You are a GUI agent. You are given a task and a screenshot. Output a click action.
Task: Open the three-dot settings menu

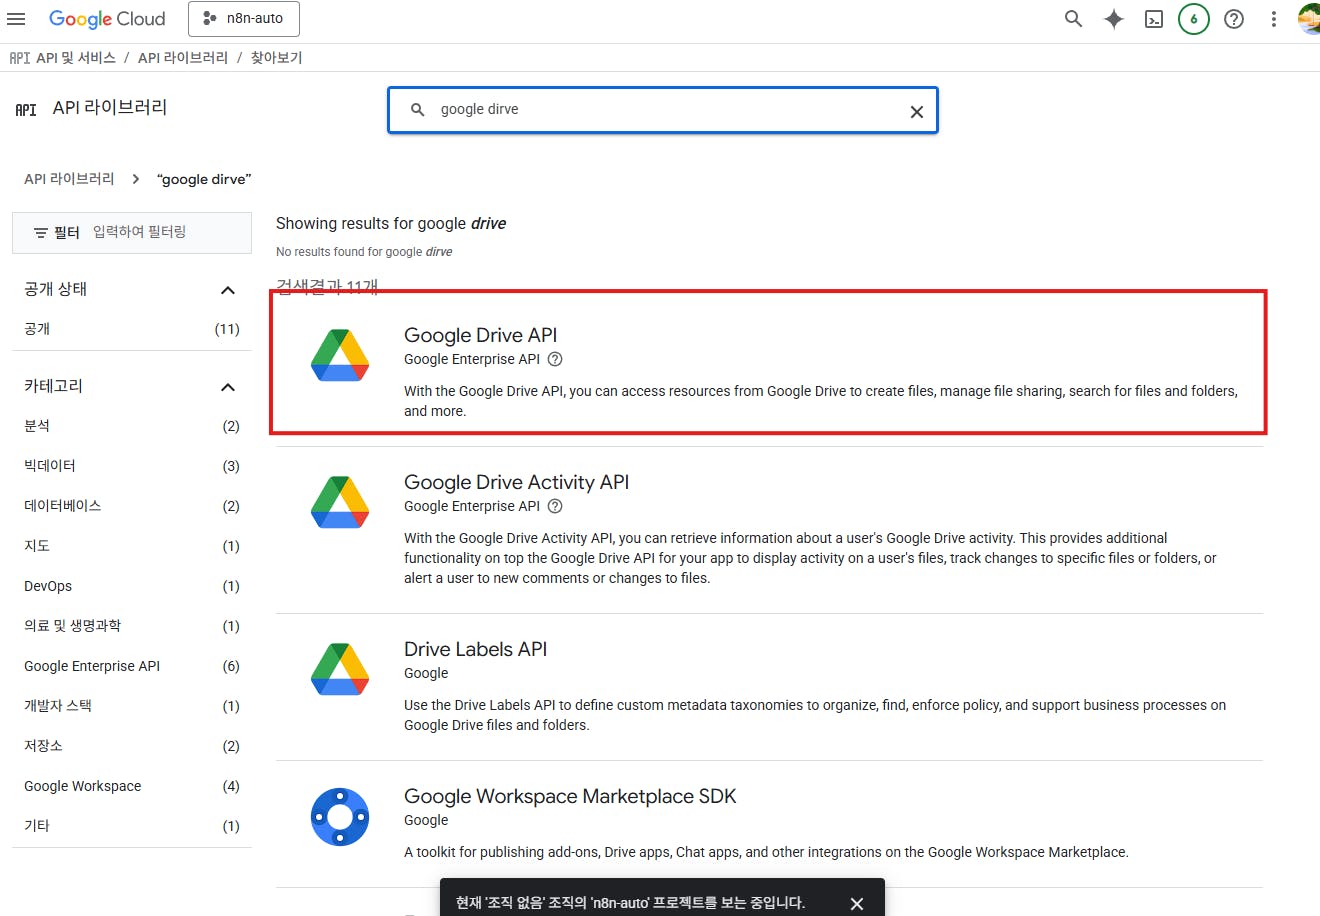pyautogui.click(x=1274, y=18)
